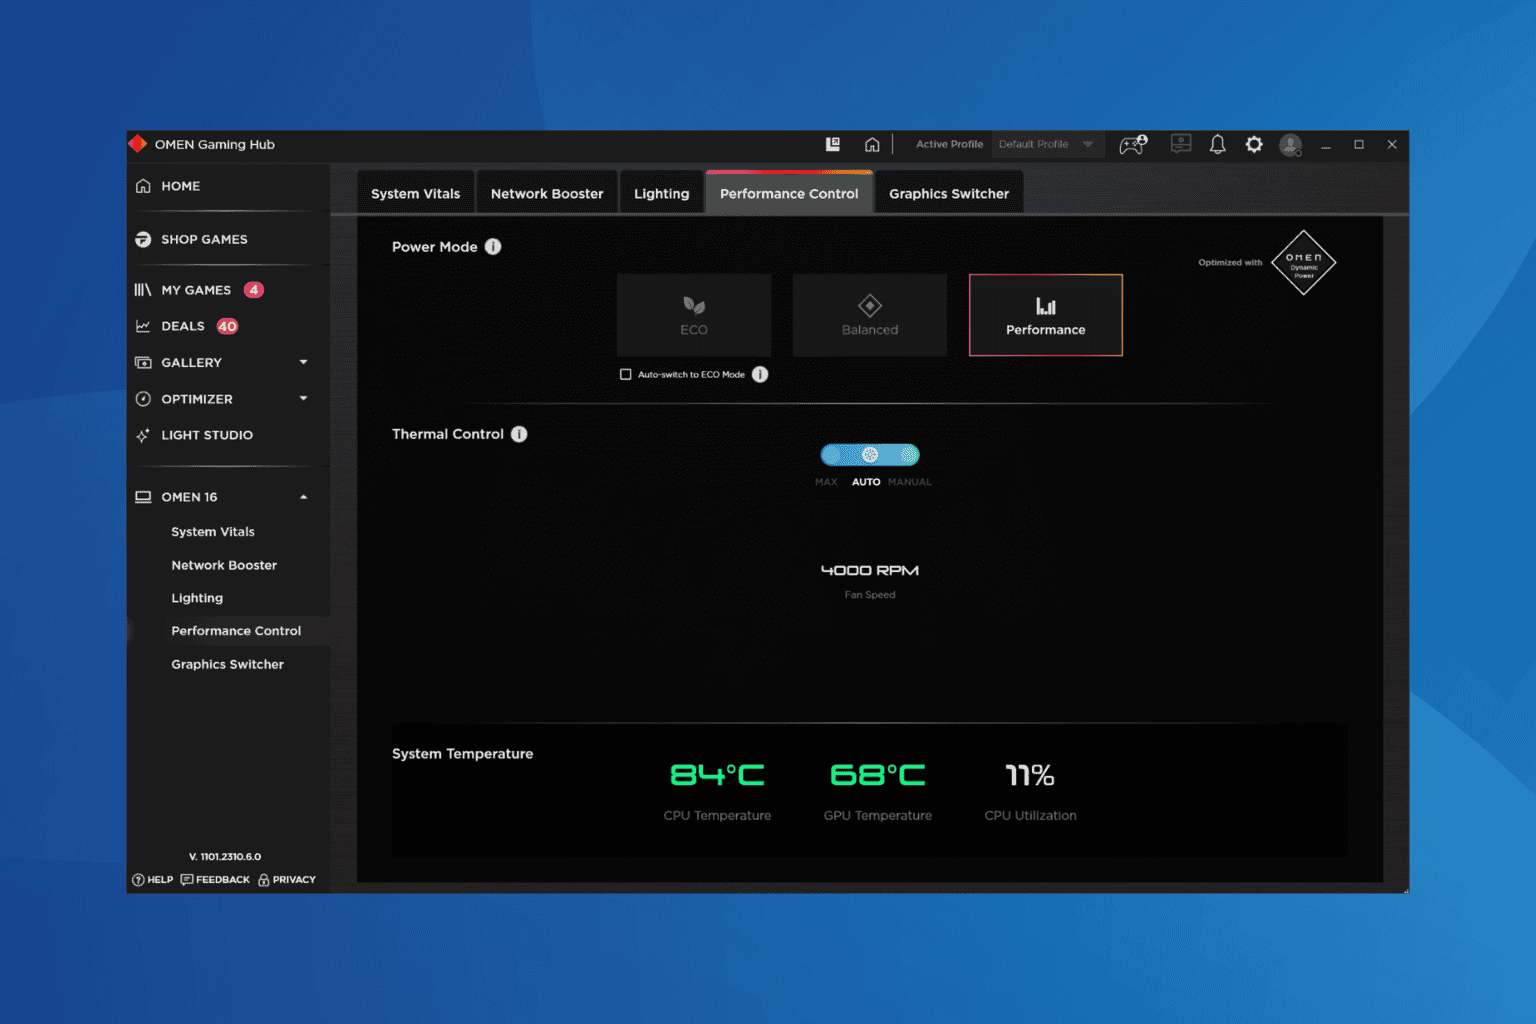Image resolution: width=1536 pixels, height=1024 pixels.
Task: Set thermal control to AUTO
Action: point(866,482)
